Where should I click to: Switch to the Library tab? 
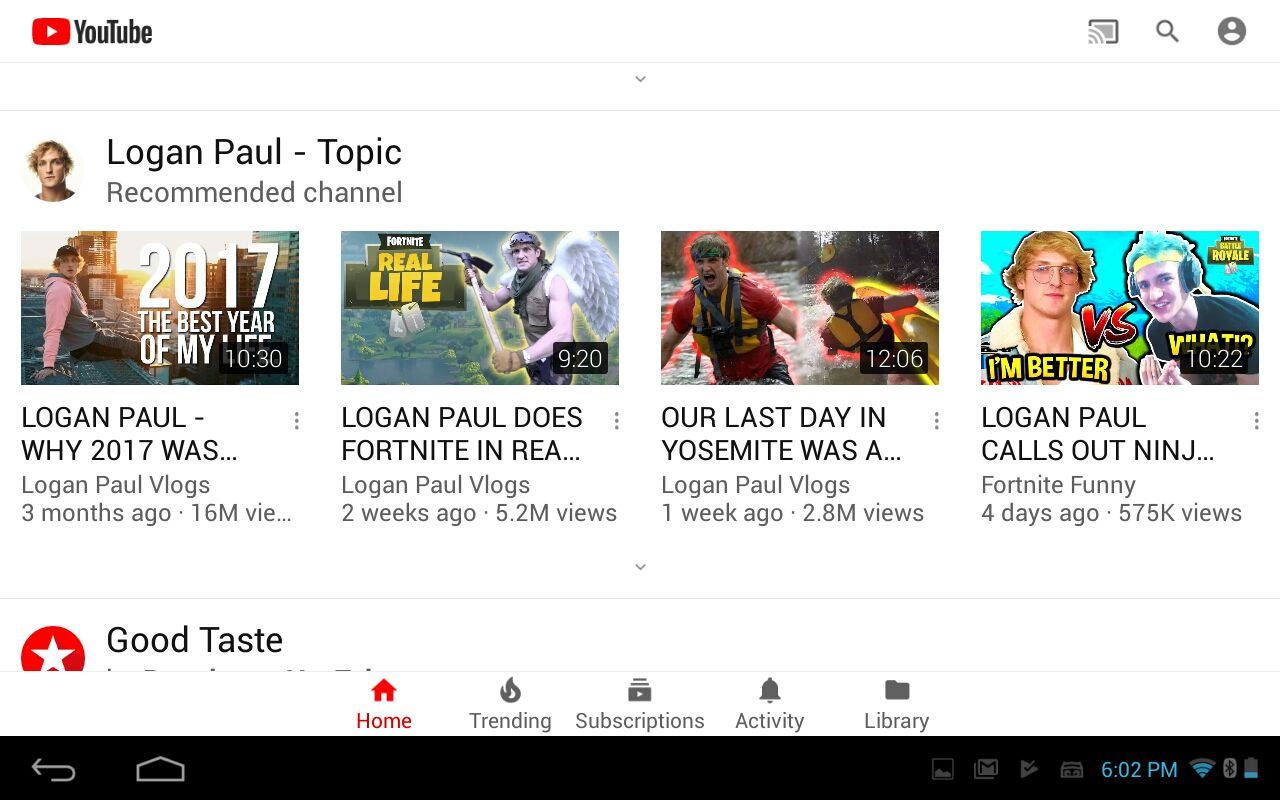point(897,705)
